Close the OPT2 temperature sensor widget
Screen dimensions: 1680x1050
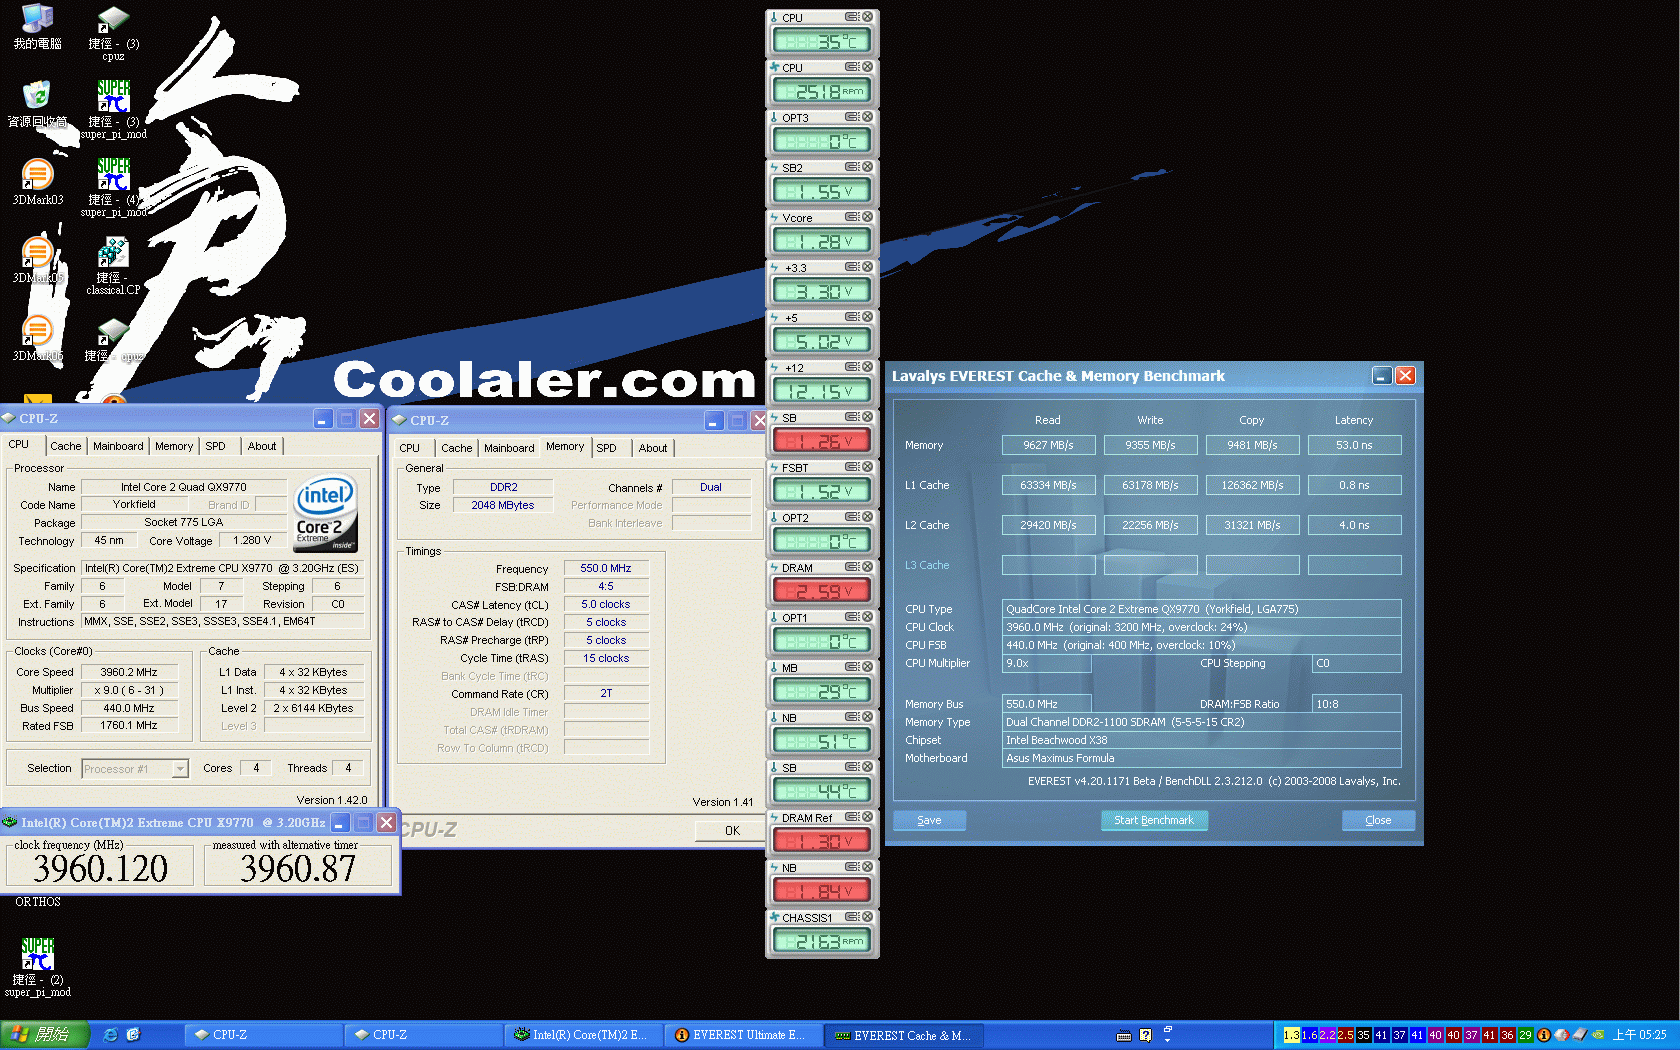click(x=868, y=517)
